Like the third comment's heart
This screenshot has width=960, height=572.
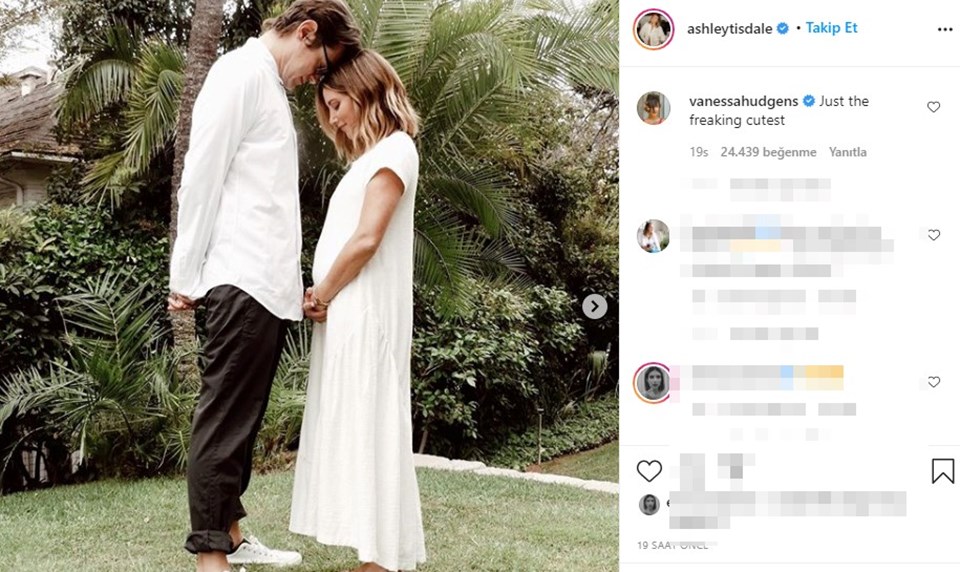tap(934, 382)
